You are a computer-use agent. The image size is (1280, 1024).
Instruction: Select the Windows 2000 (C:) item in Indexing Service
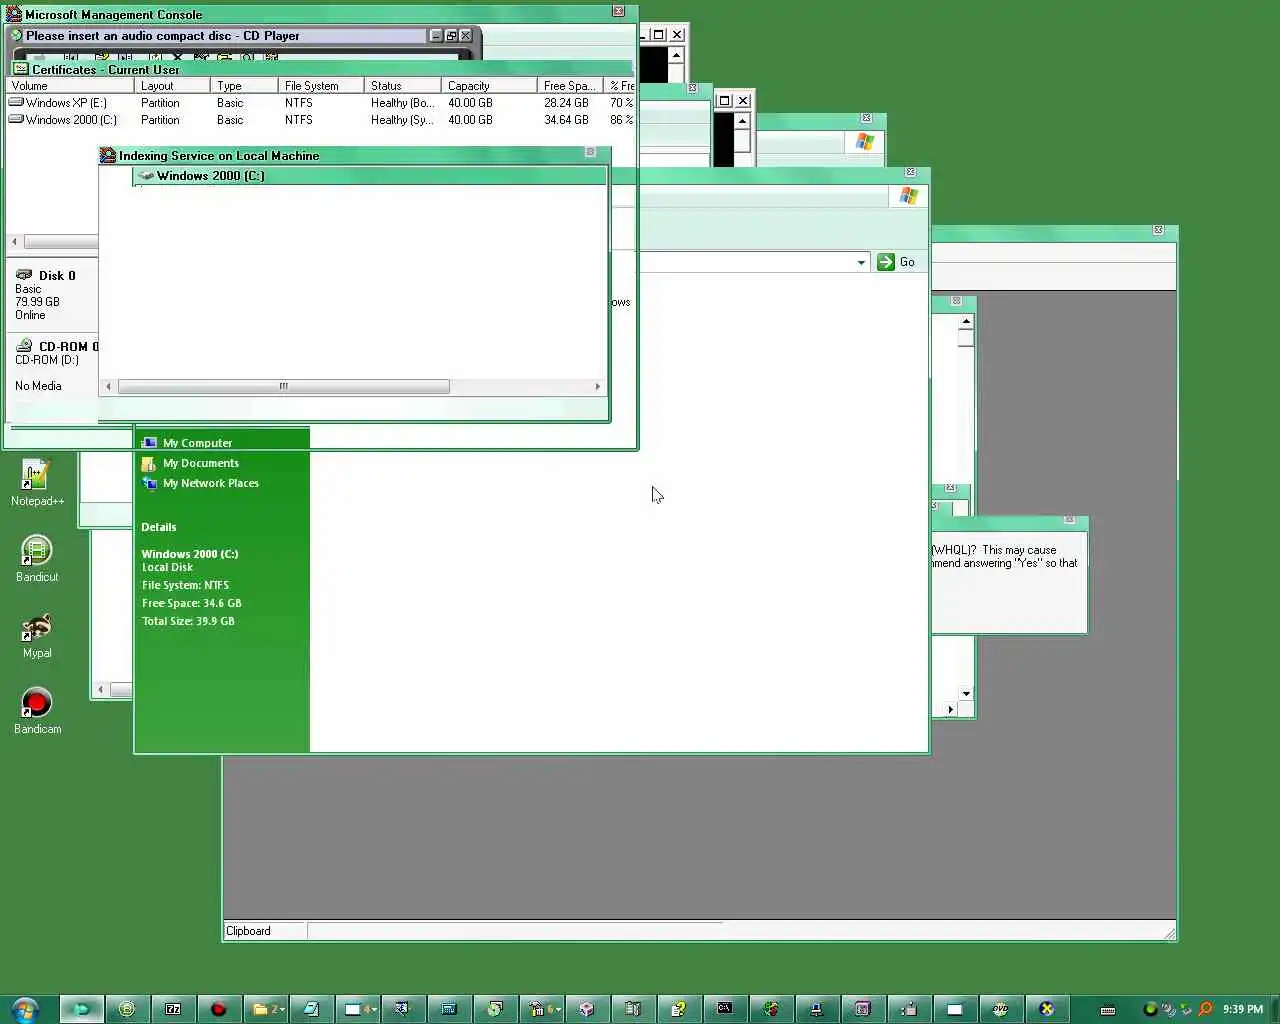[x=370, y=176]
